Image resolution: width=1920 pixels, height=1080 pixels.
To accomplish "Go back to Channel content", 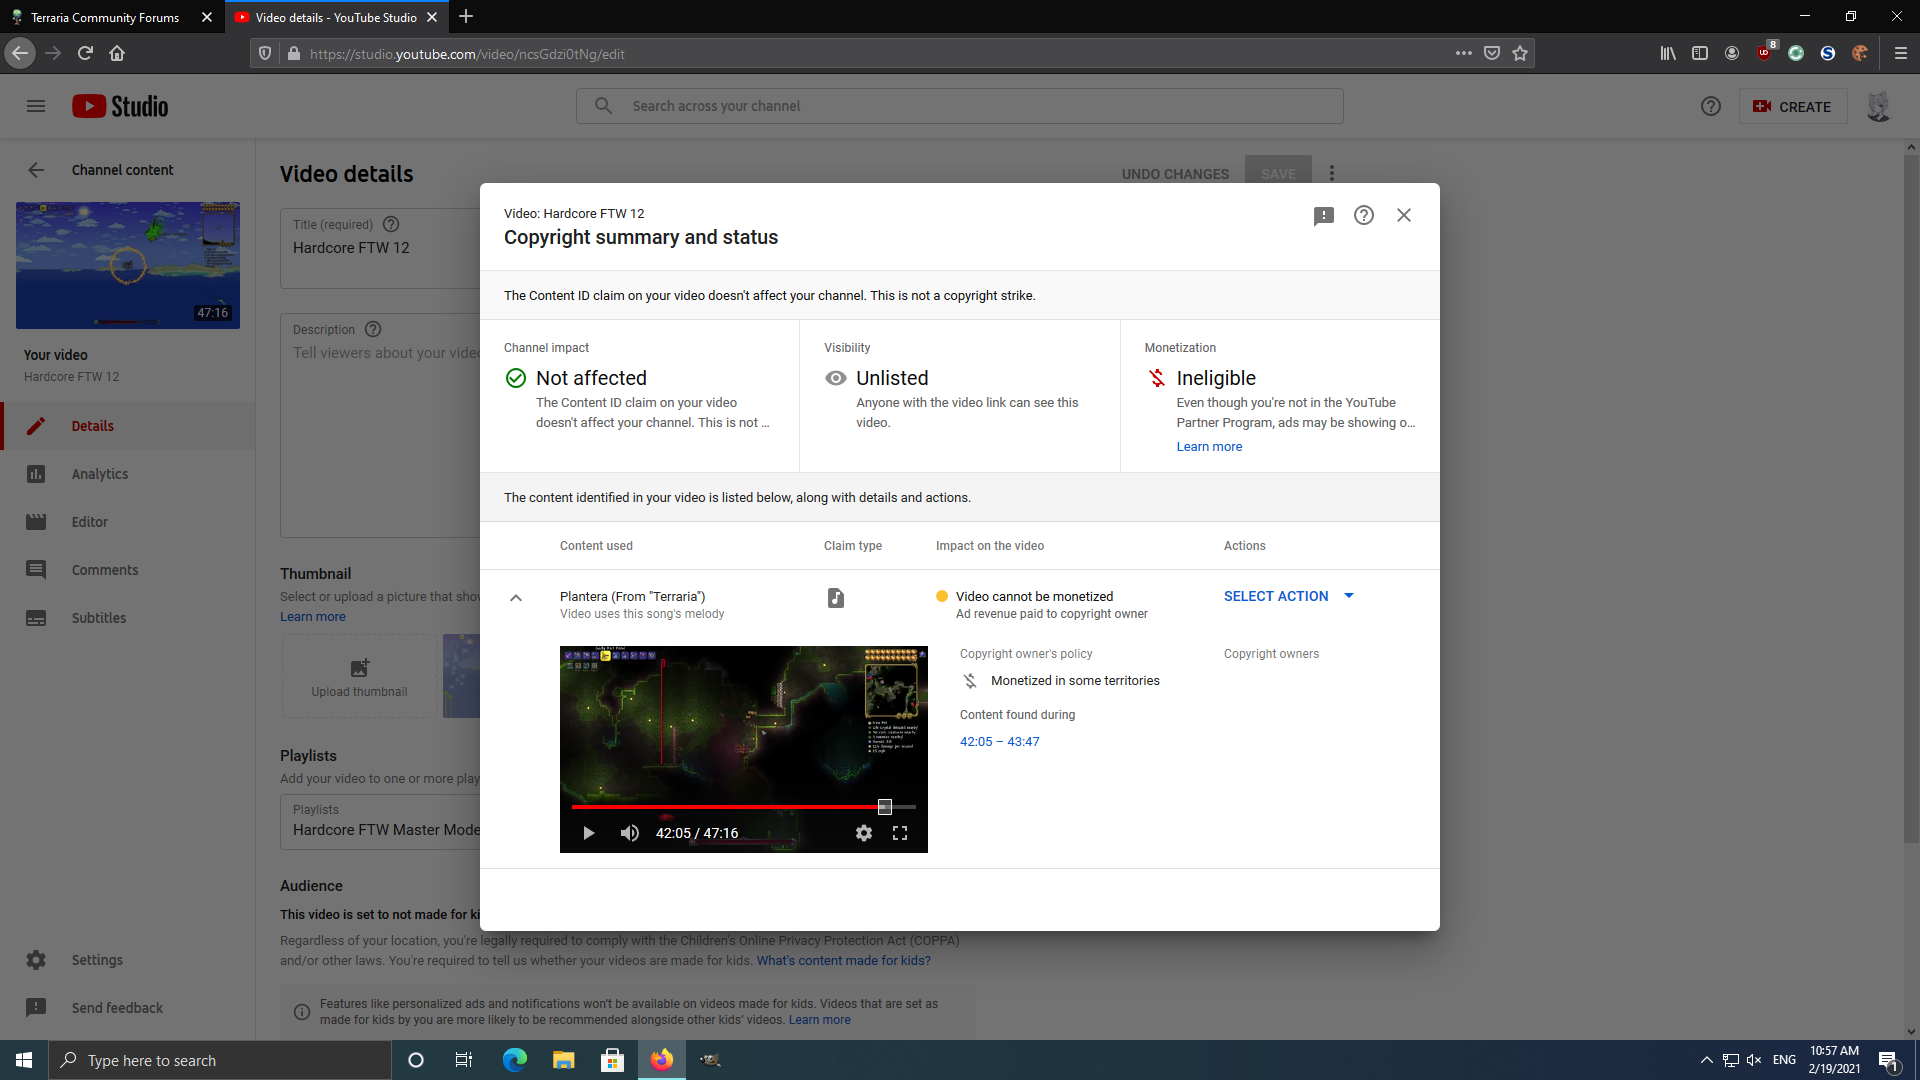I will click(36, 170).
